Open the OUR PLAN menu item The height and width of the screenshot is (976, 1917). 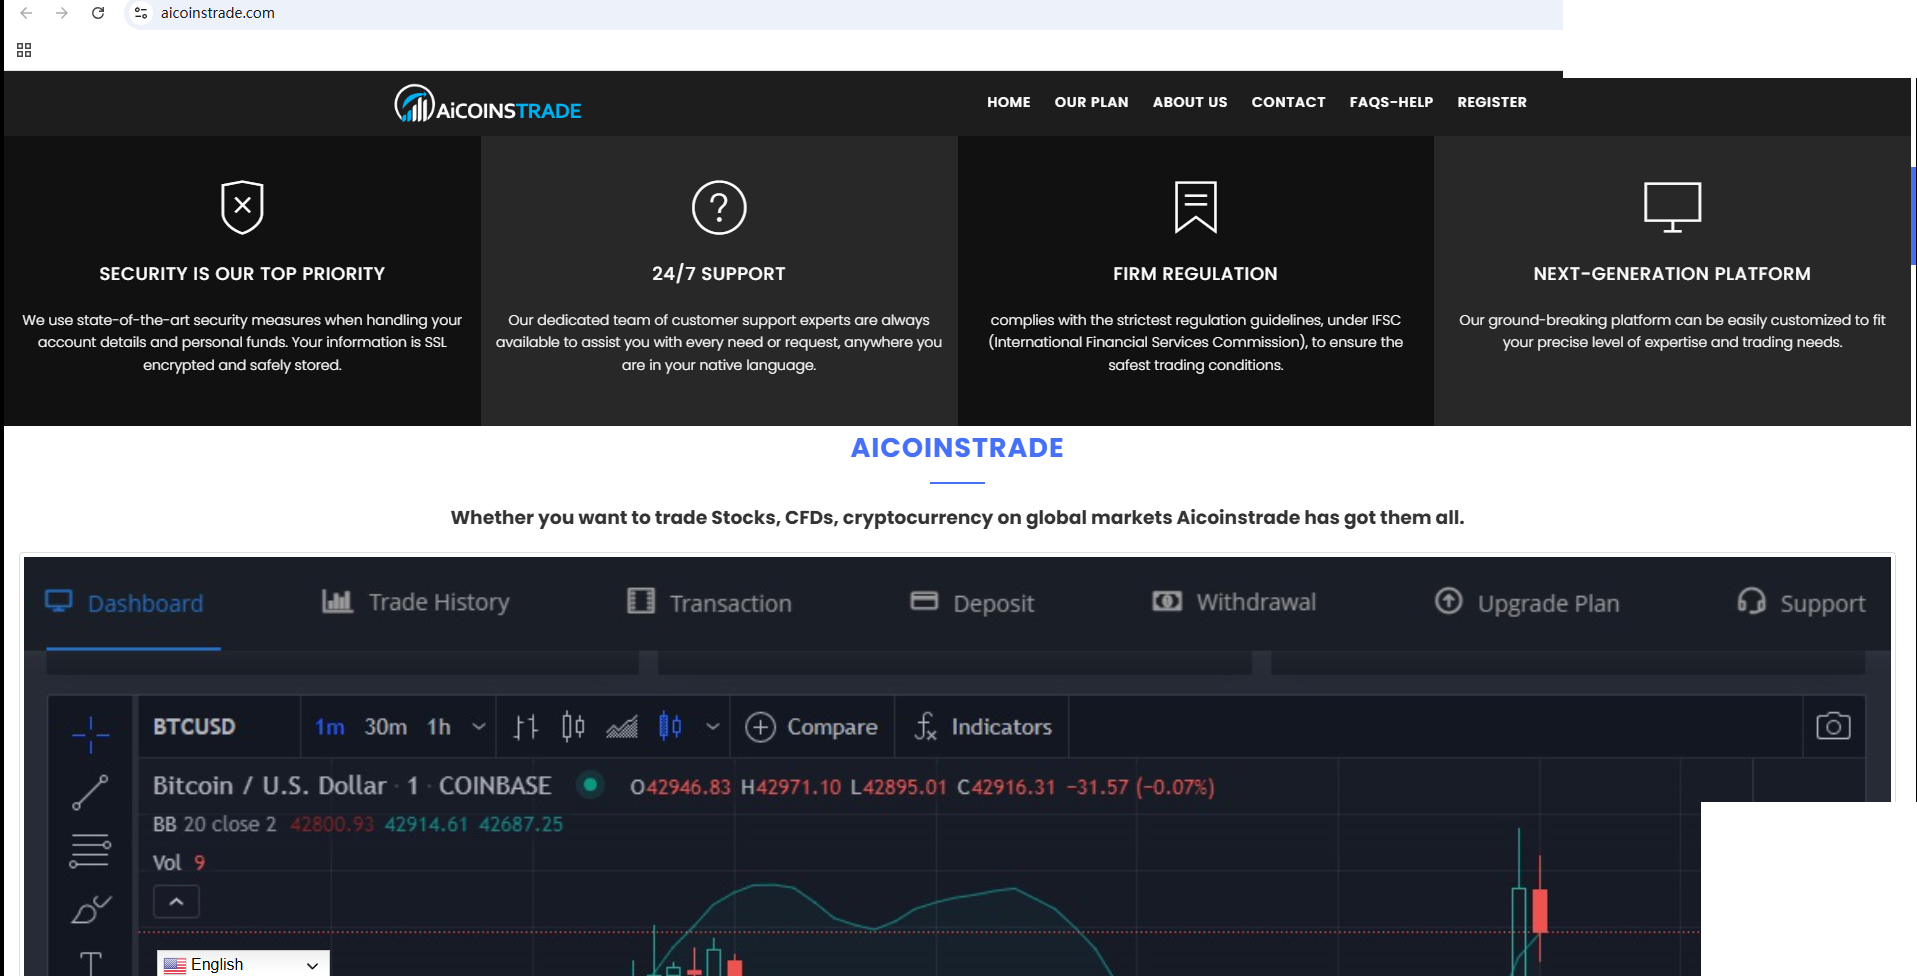[1091, 102]
